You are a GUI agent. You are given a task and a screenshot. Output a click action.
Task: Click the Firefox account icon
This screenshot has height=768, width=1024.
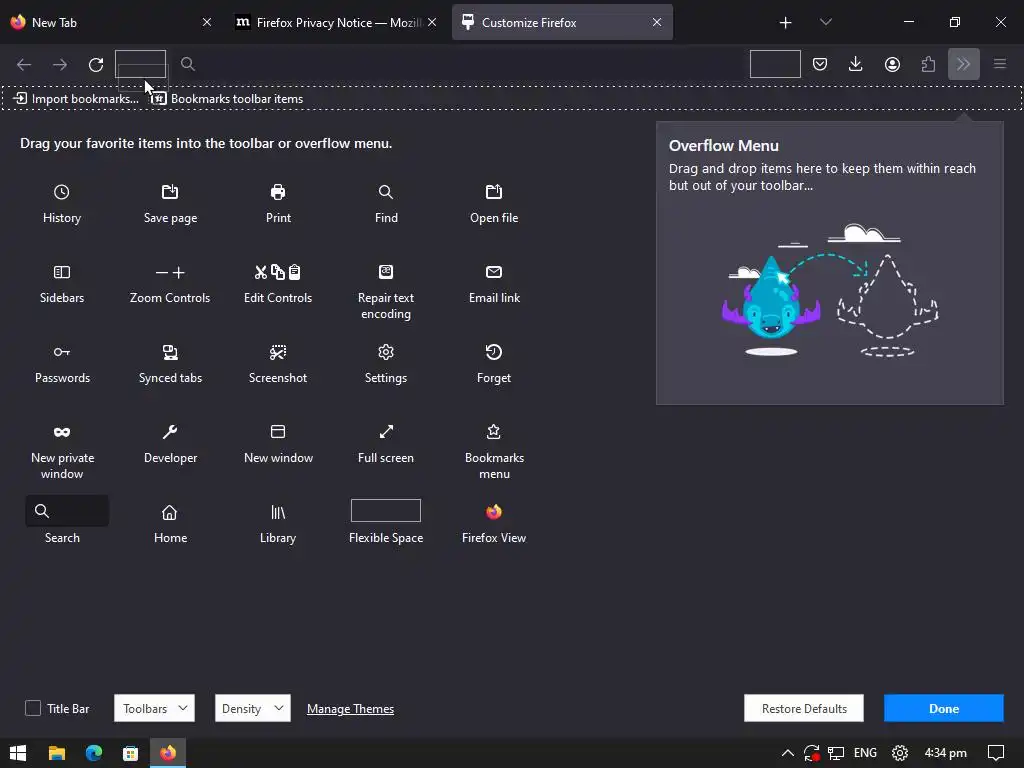tap(892, 64)
